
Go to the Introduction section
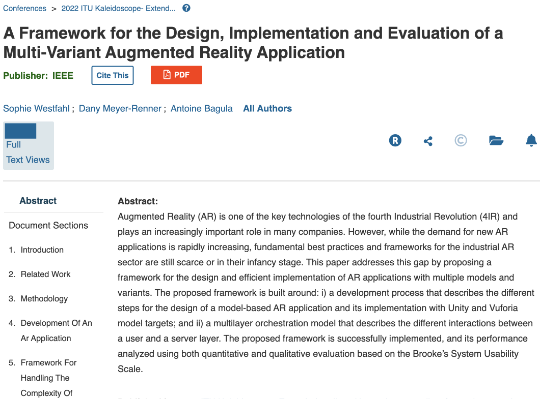[42, 250]
